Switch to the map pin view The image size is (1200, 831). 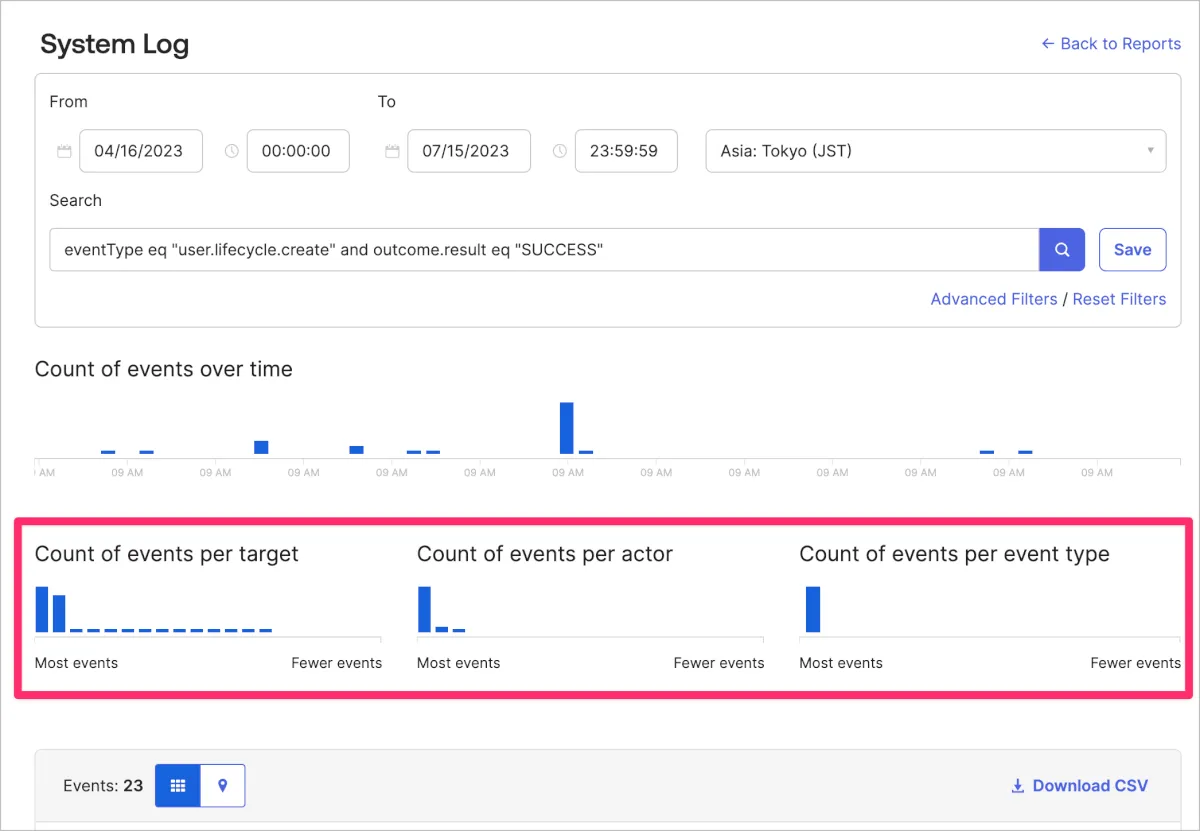click(x=223, y=786)
